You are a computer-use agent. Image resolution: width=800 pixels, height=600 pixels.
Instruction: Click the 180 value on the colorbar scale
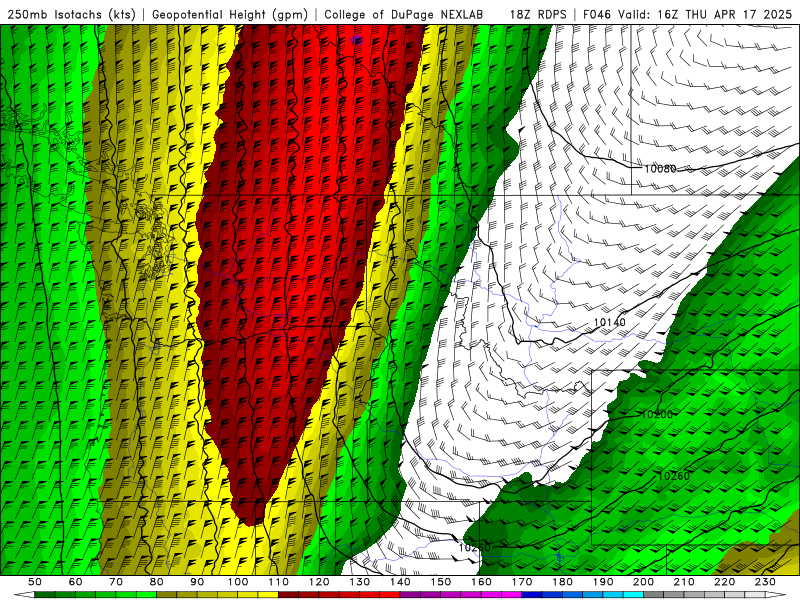pos(563,582)
